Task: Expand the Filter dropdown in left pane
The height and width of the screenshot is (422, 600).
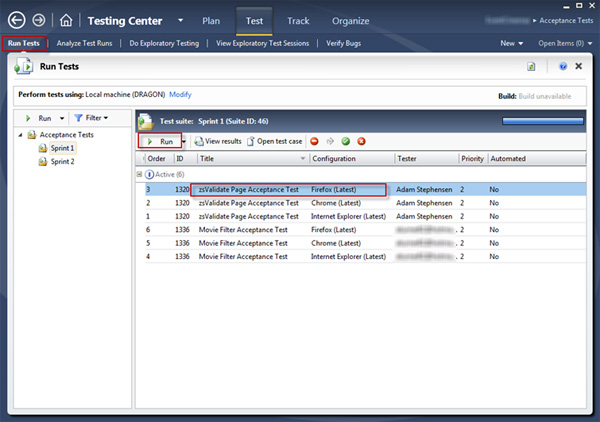Action: (x=92, y=118)
